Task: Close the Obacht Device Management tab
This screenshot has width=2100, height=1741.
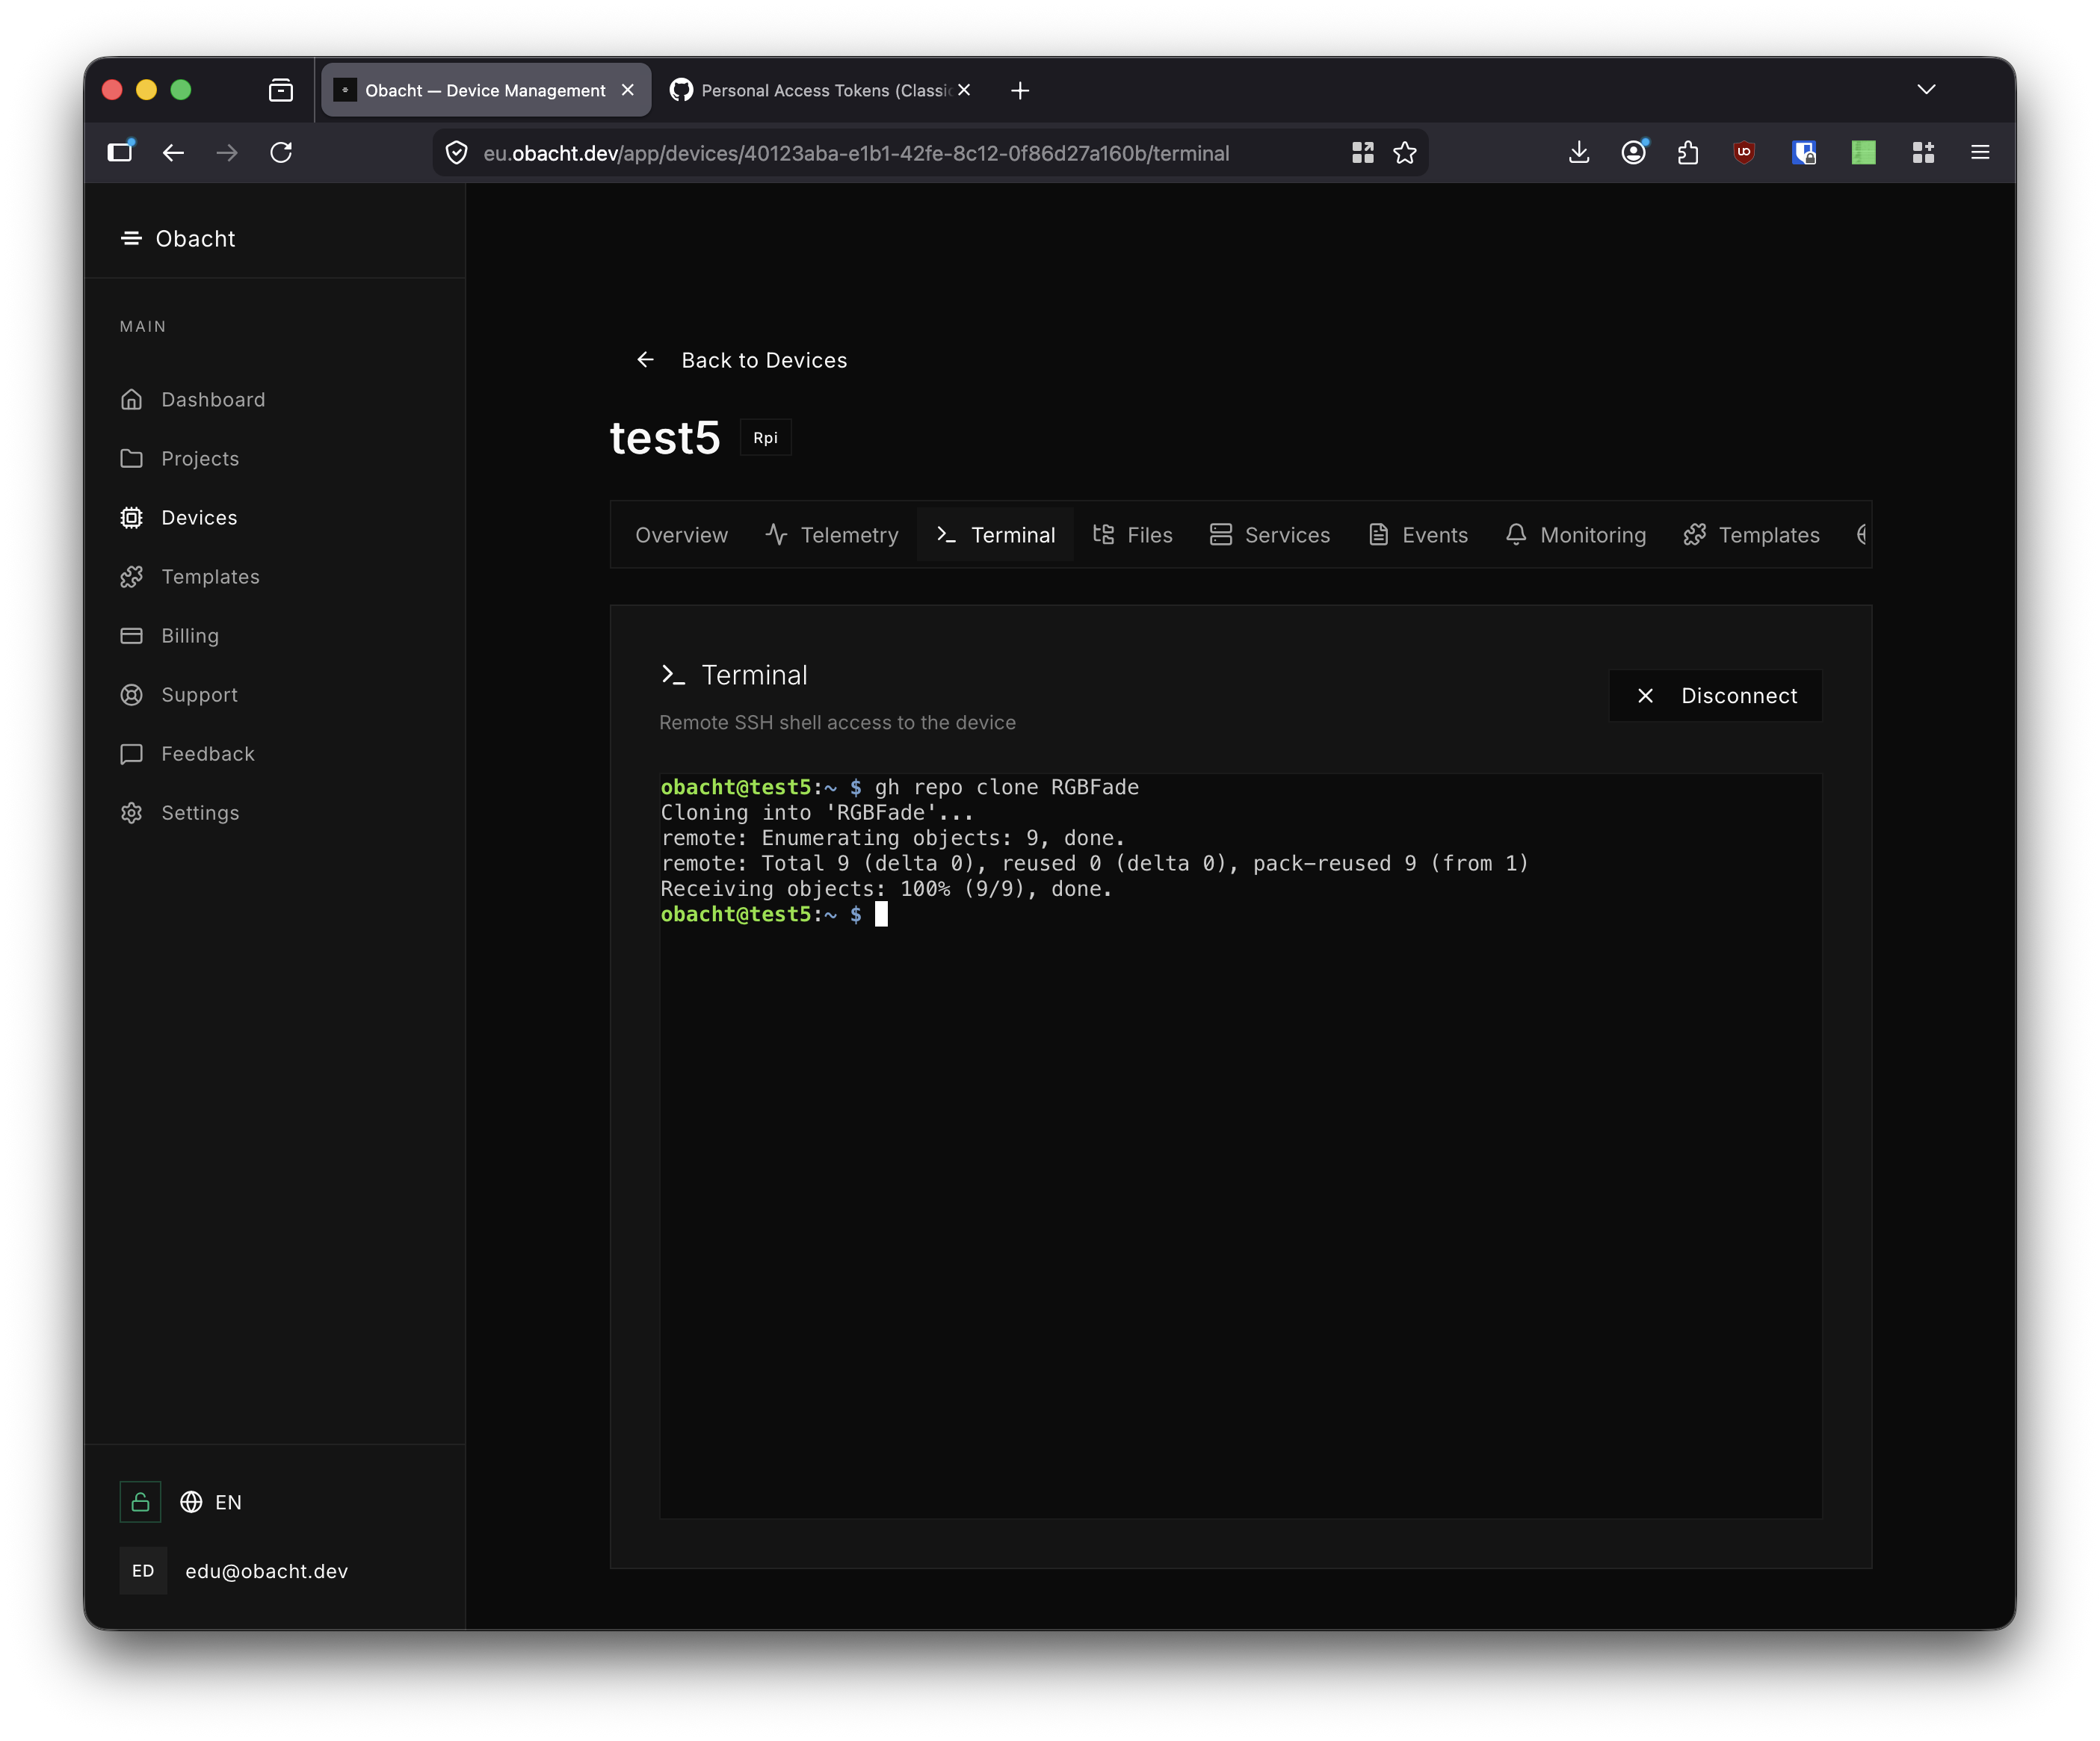Action: [x=628, y=90]
